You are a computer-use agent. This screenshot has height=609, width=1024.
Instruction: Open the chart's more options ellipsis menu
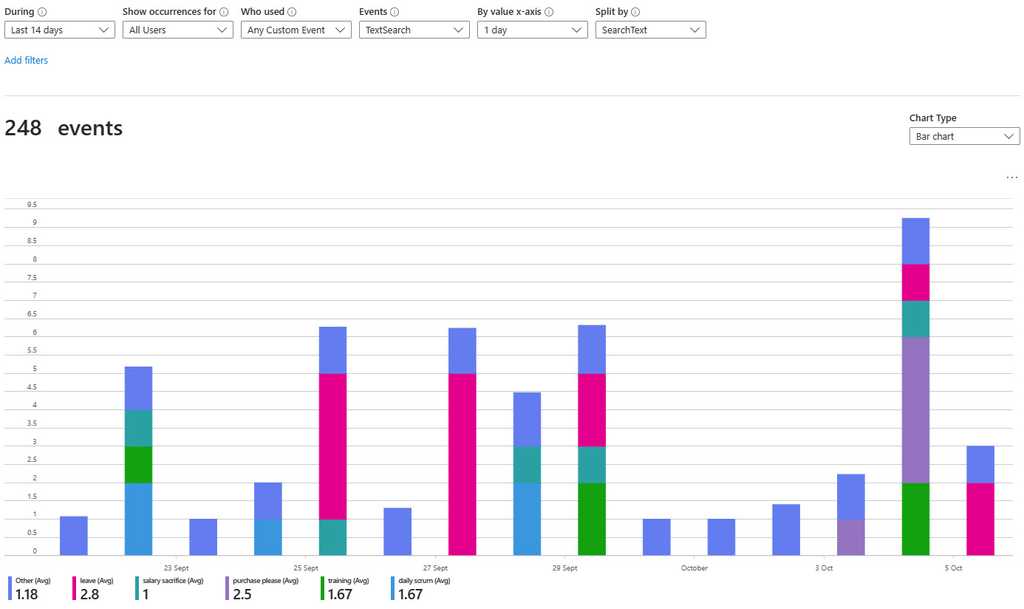tap(1011, 176)
